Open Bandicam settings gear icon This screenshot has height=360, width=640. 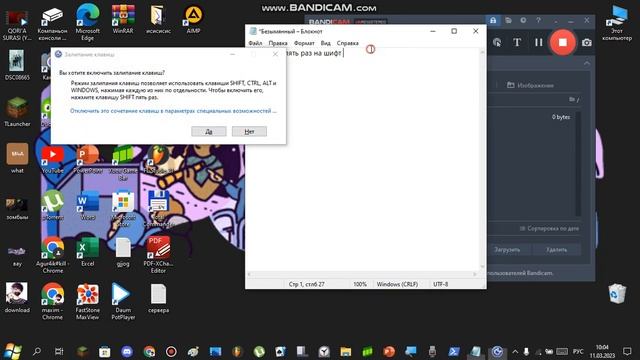[x=523, y=20]
